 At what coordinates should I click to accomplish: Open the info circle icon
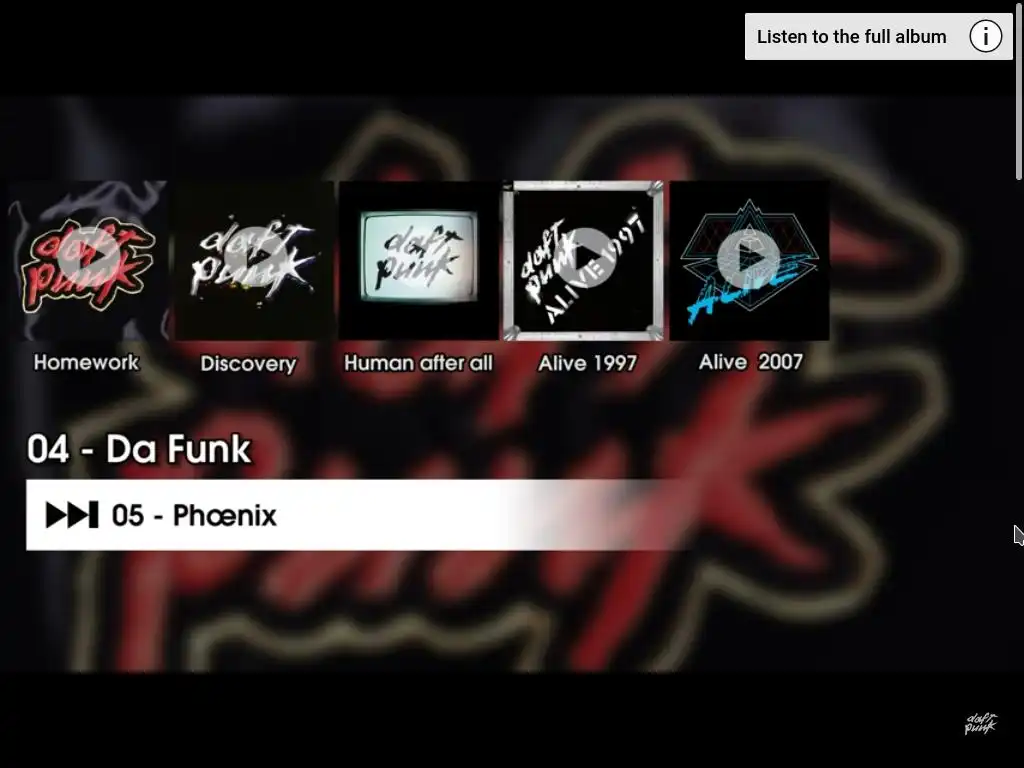[985, 36]
